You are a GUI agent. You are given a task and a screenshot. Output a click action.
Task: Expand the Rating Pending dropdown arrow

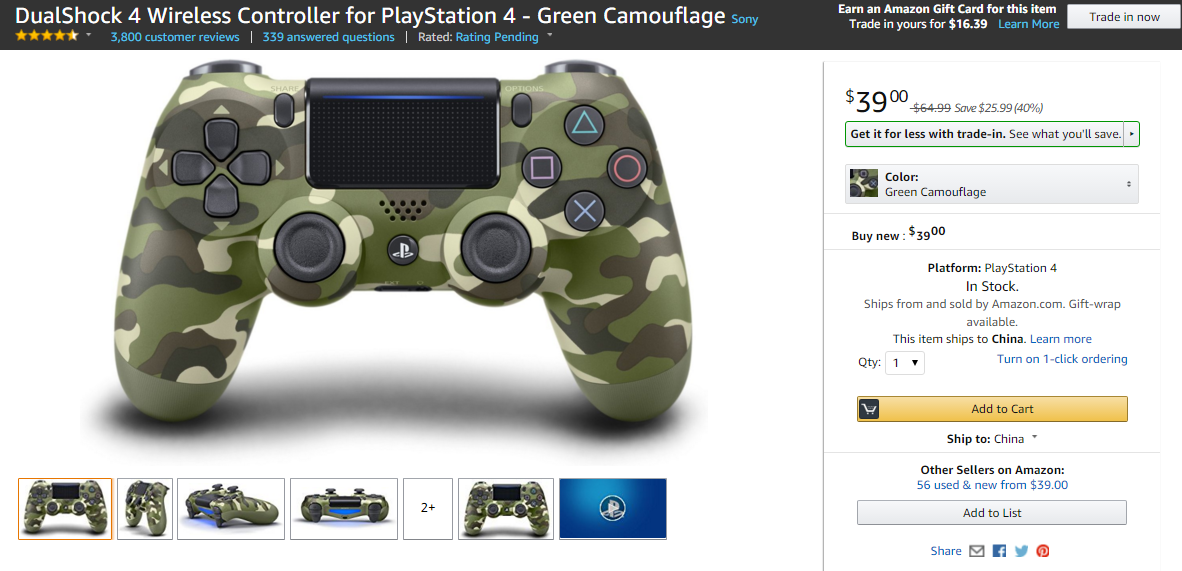click(550, 35)
